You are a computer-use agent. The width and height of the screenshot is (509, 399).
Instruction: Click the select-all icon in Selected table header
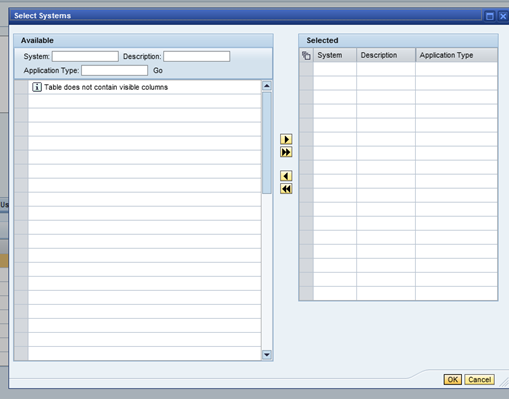[306, 55]
